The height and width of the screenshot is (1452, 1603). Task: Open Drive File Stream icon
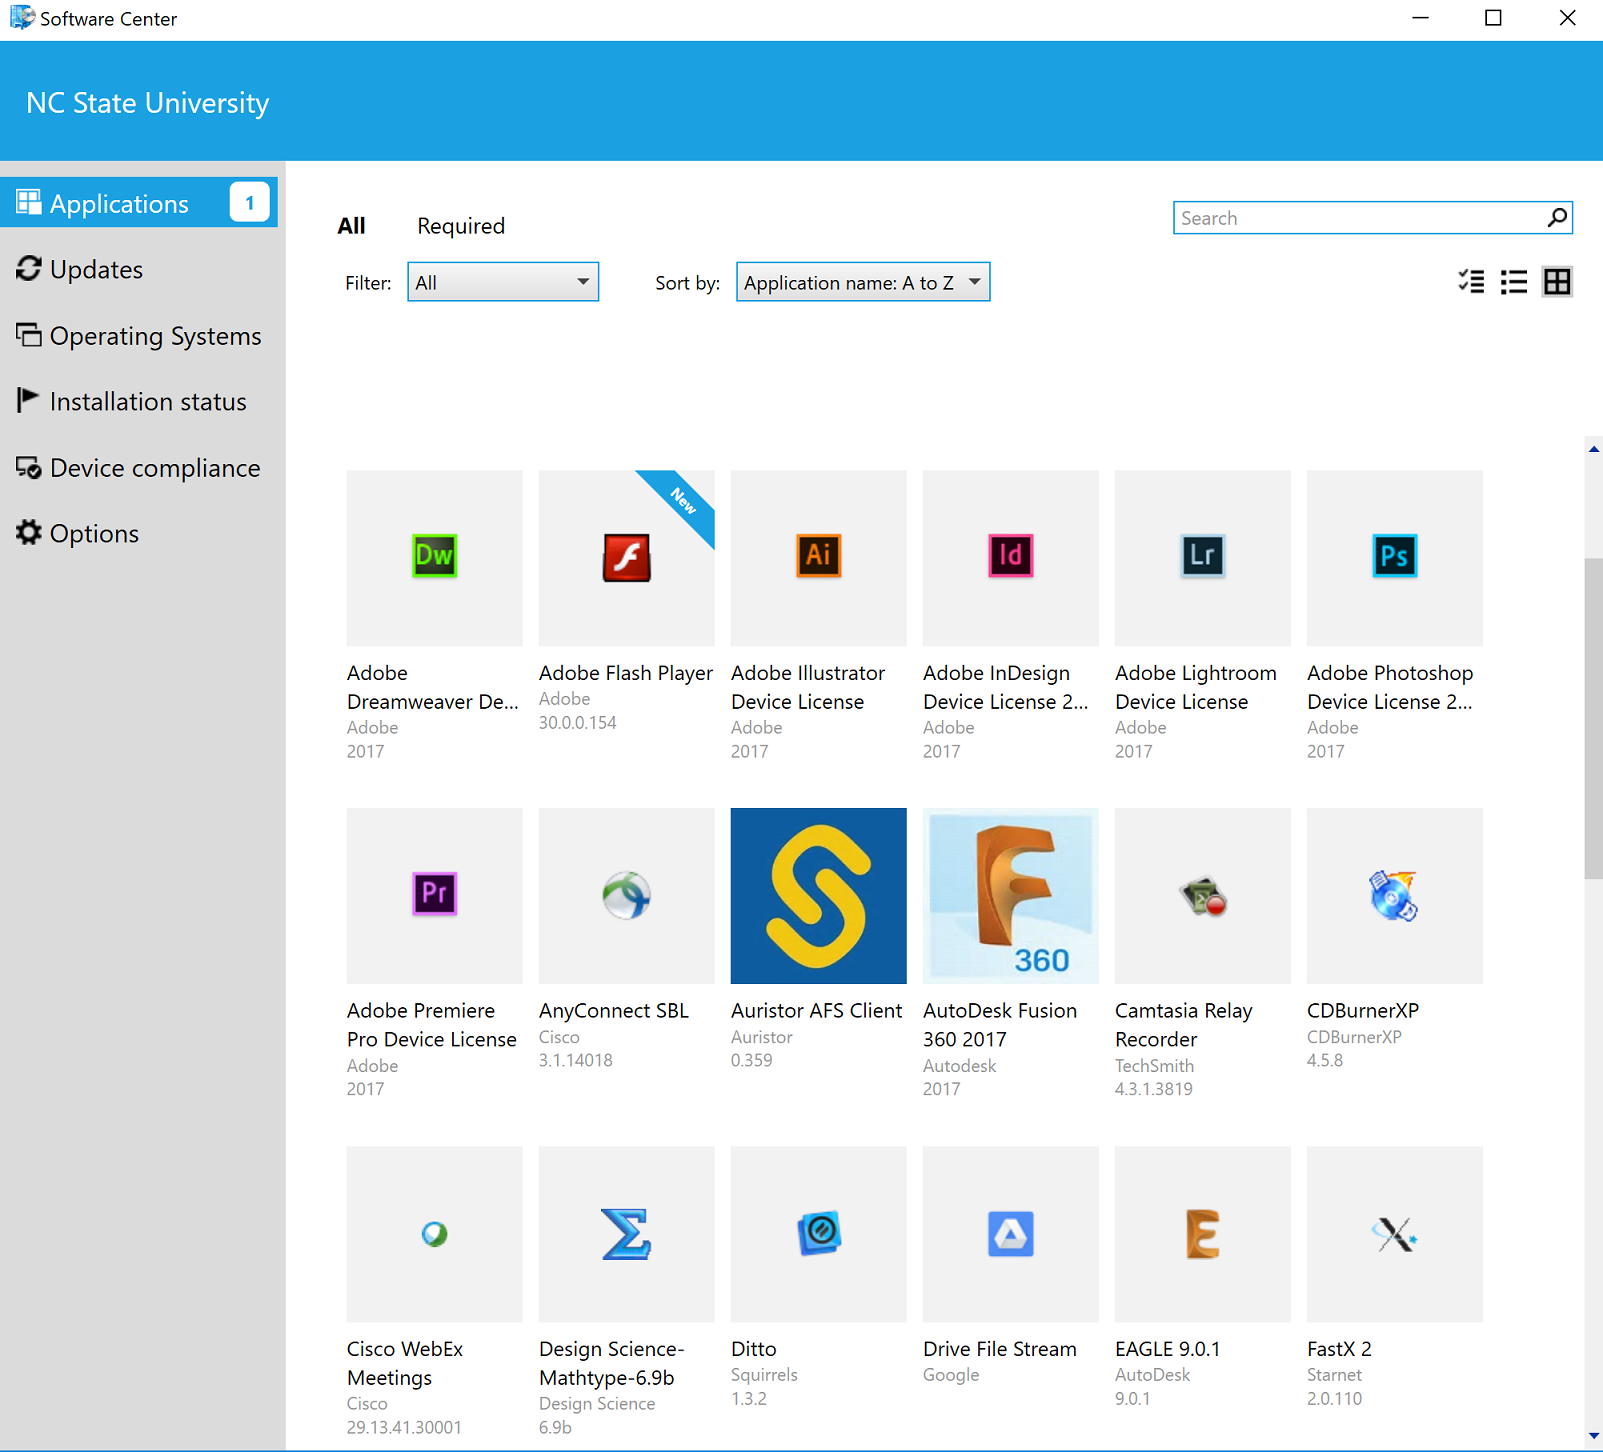click(x=1010, y=1233)
